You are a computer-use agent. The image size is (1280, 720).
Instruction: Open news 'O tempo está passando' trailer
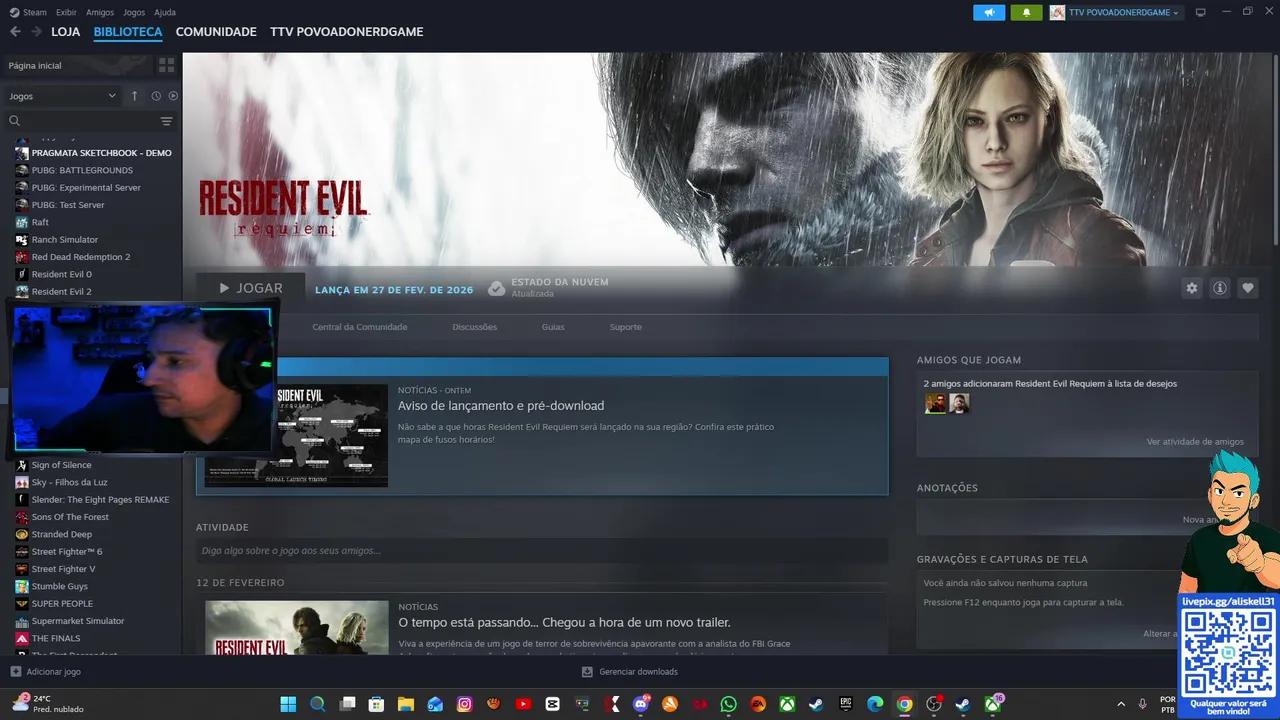(x=564, y=623)
